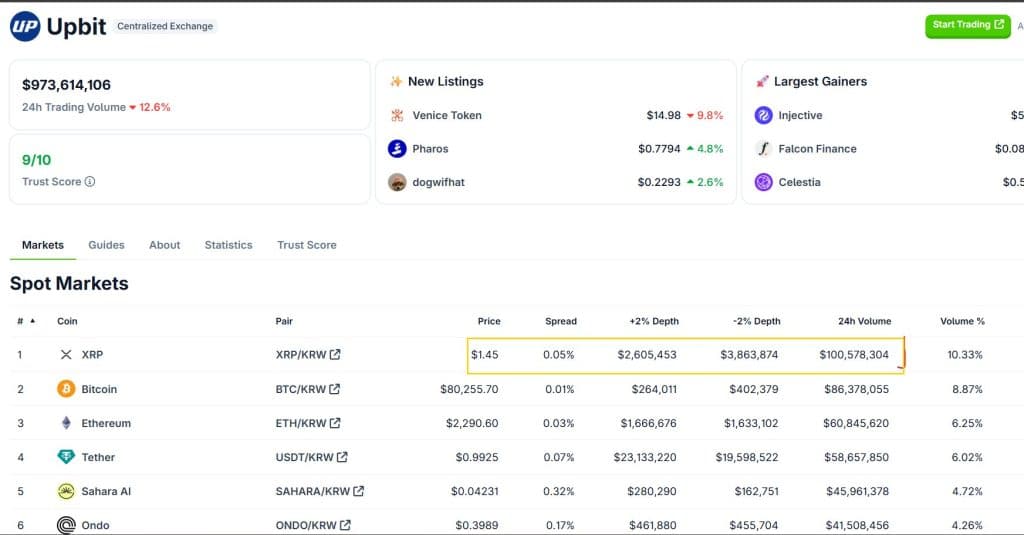Click the Bitcoin coin name
This screenshot has width=1024, height=535.
(99, 389)
